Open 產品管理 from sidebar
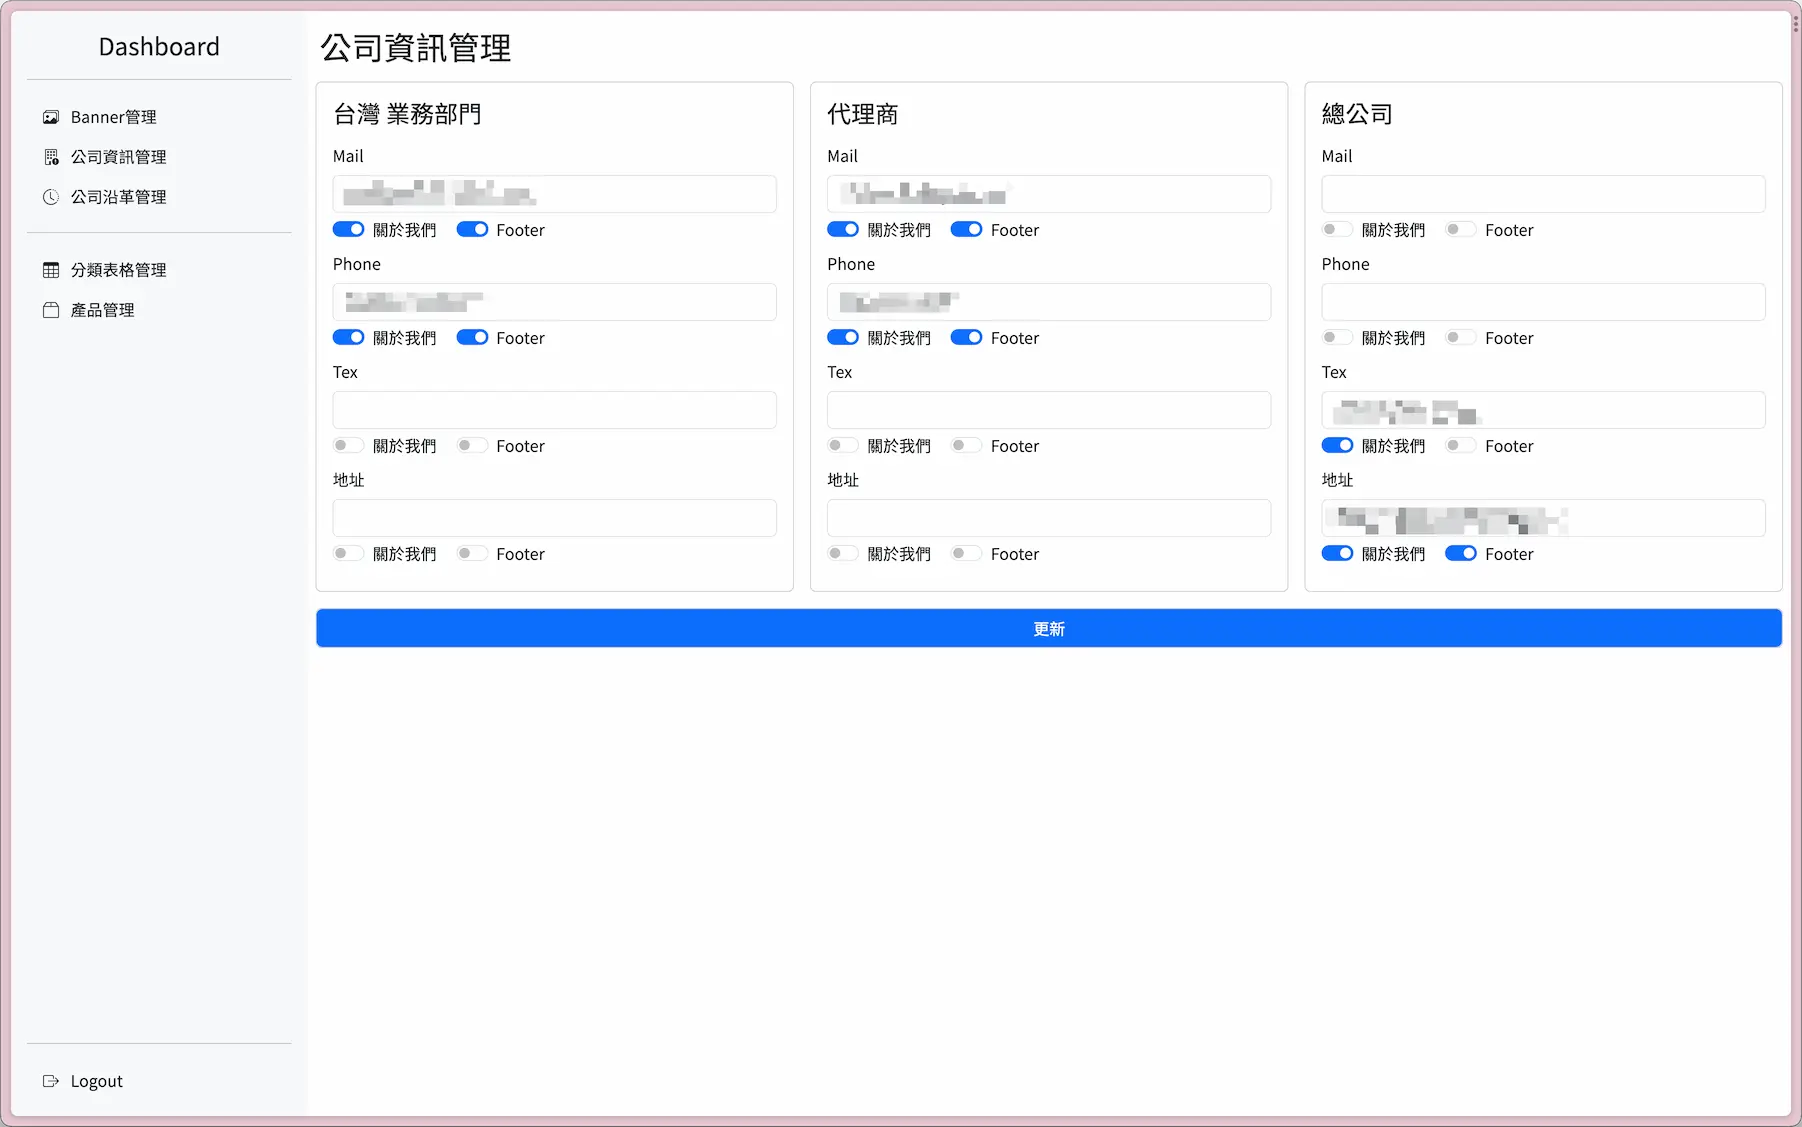 coord(102,310)
